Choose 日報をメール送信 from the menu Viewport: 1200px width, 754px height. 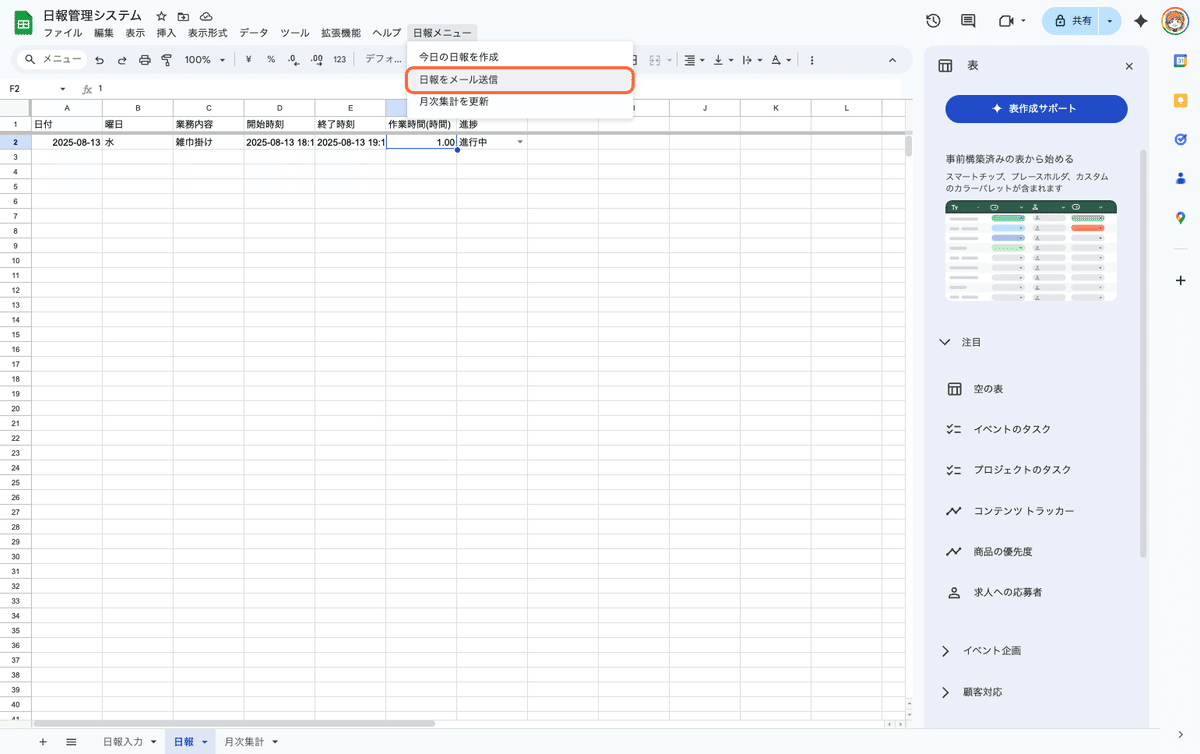520,79
